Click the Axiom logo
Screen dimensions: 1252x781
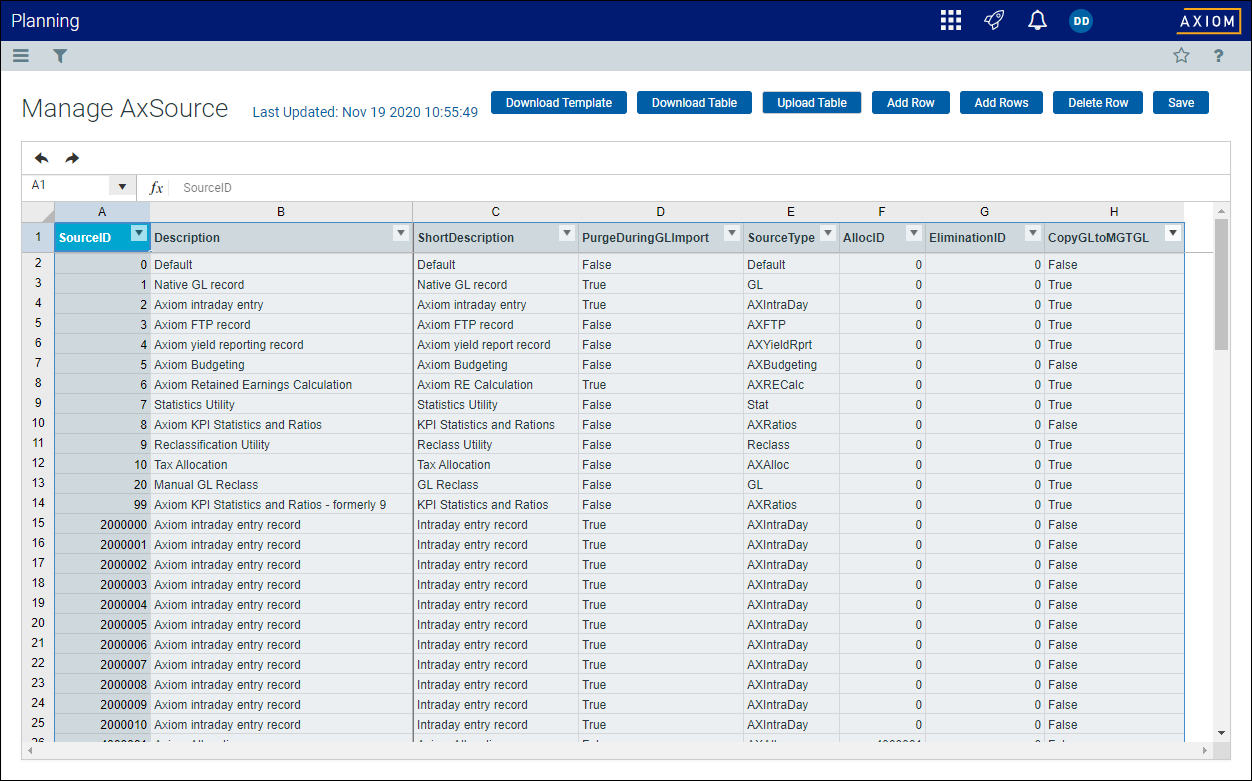[x=1208, y=21]
